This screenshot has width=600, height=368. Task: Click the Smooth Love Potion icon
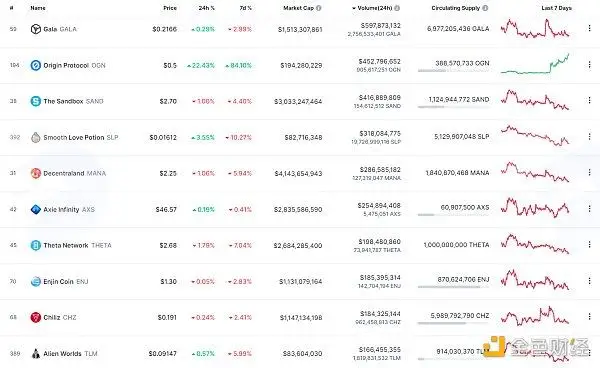point(36,137)
